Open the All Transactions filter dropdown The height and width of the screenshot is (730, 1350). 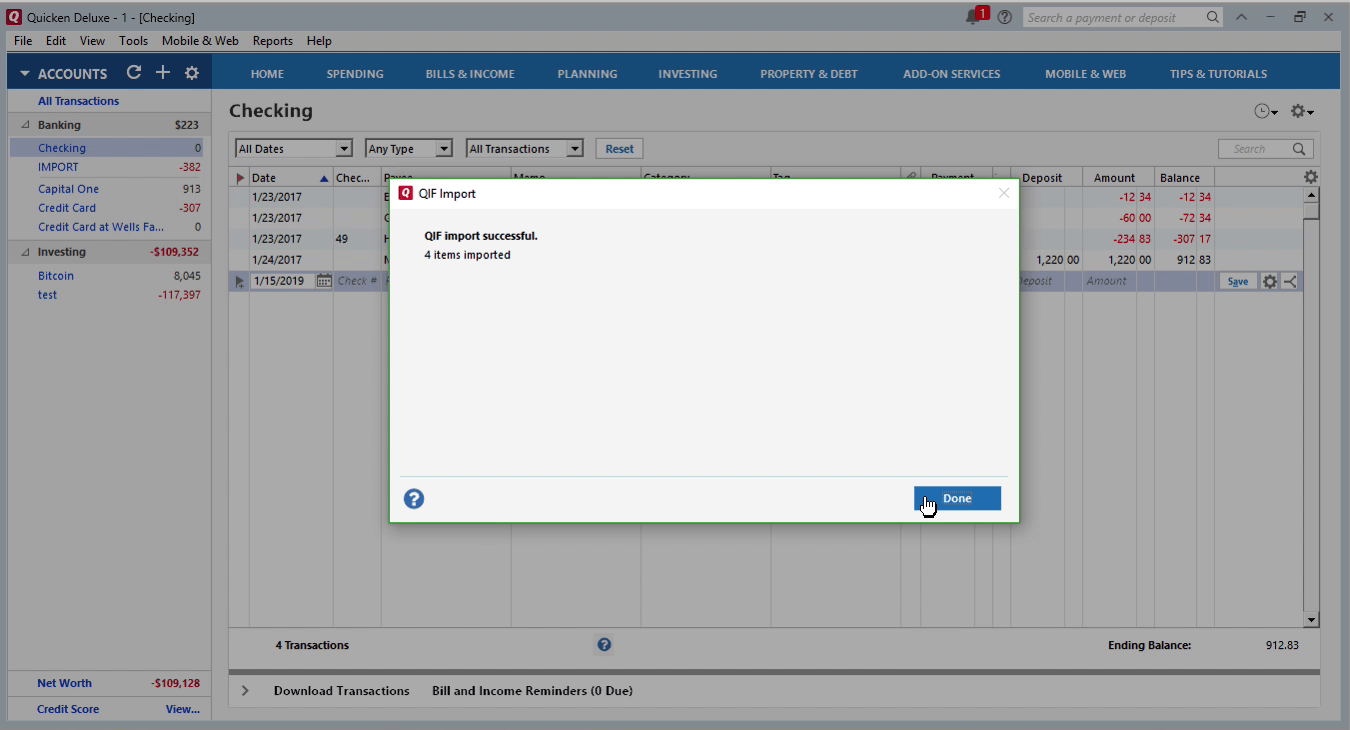[525, 149]
